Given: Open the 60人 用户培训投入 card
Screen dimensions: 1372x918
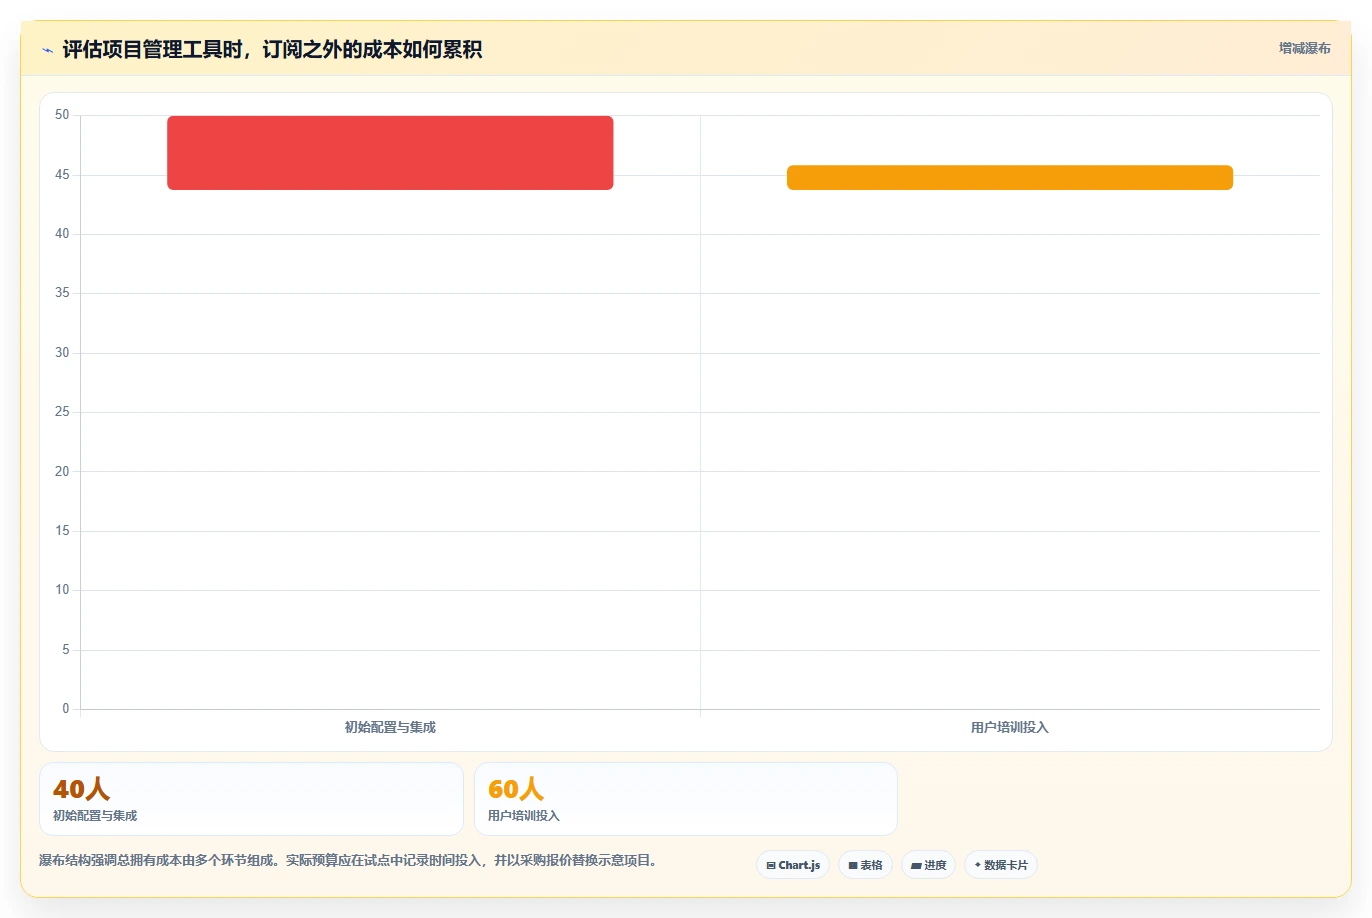Looking at the screenshot, I should point(686,799).
